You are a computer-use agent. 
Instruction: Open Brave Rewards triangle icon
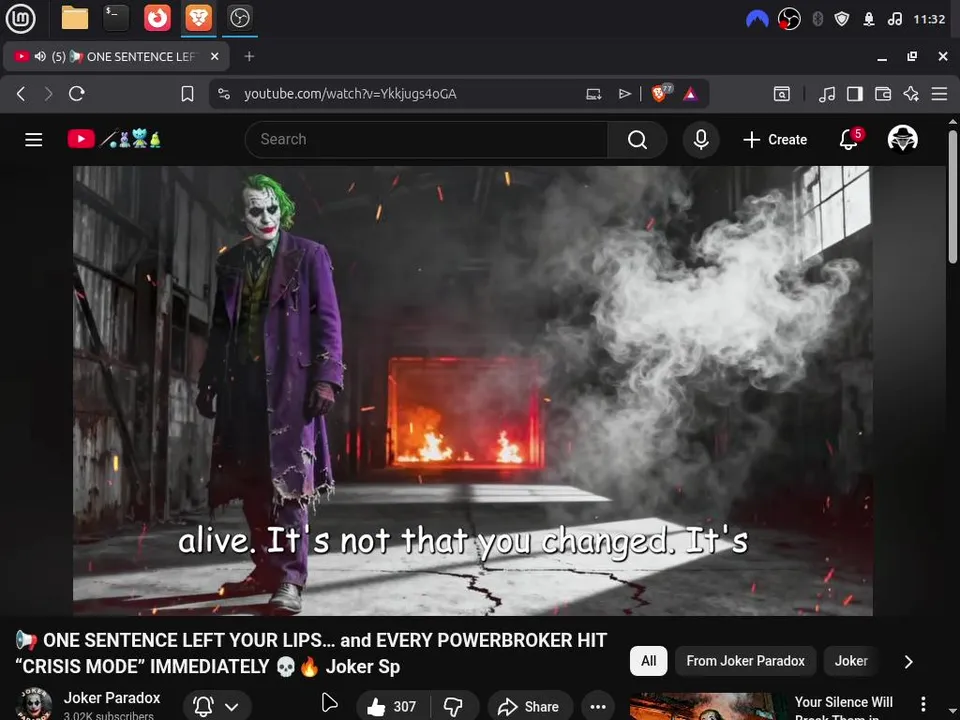[x=690, y=94]
